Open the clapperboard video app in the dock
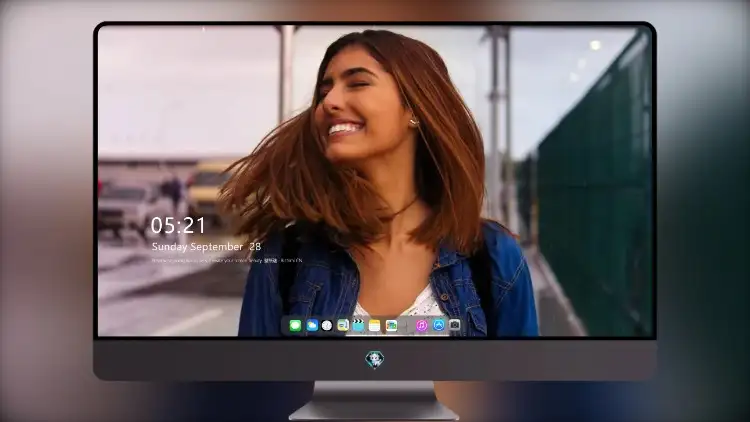This screenshot has width=750, height=422. pyautogui.click(x=358, y=326)
